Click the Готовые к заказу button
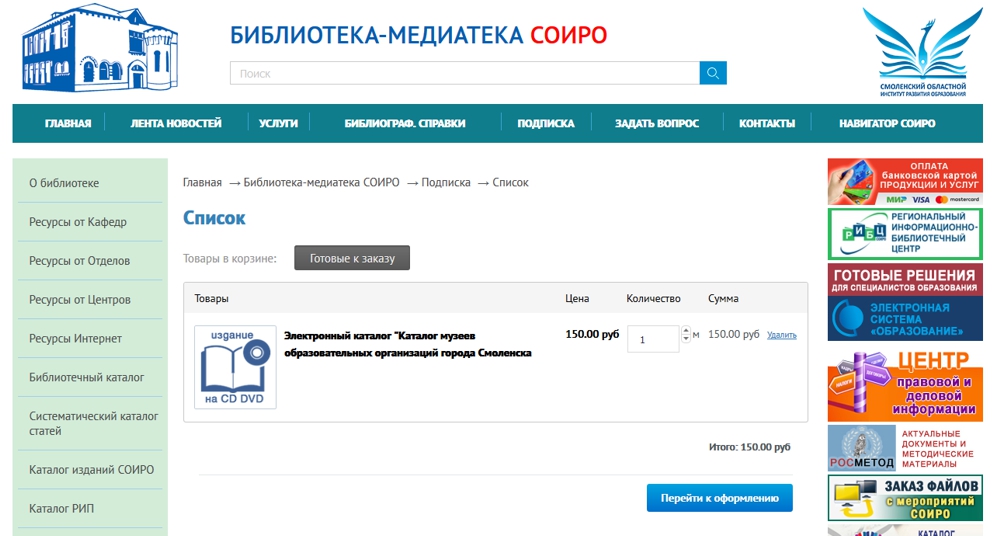This screenshot has width=1000, height=536. coord(352,258)
